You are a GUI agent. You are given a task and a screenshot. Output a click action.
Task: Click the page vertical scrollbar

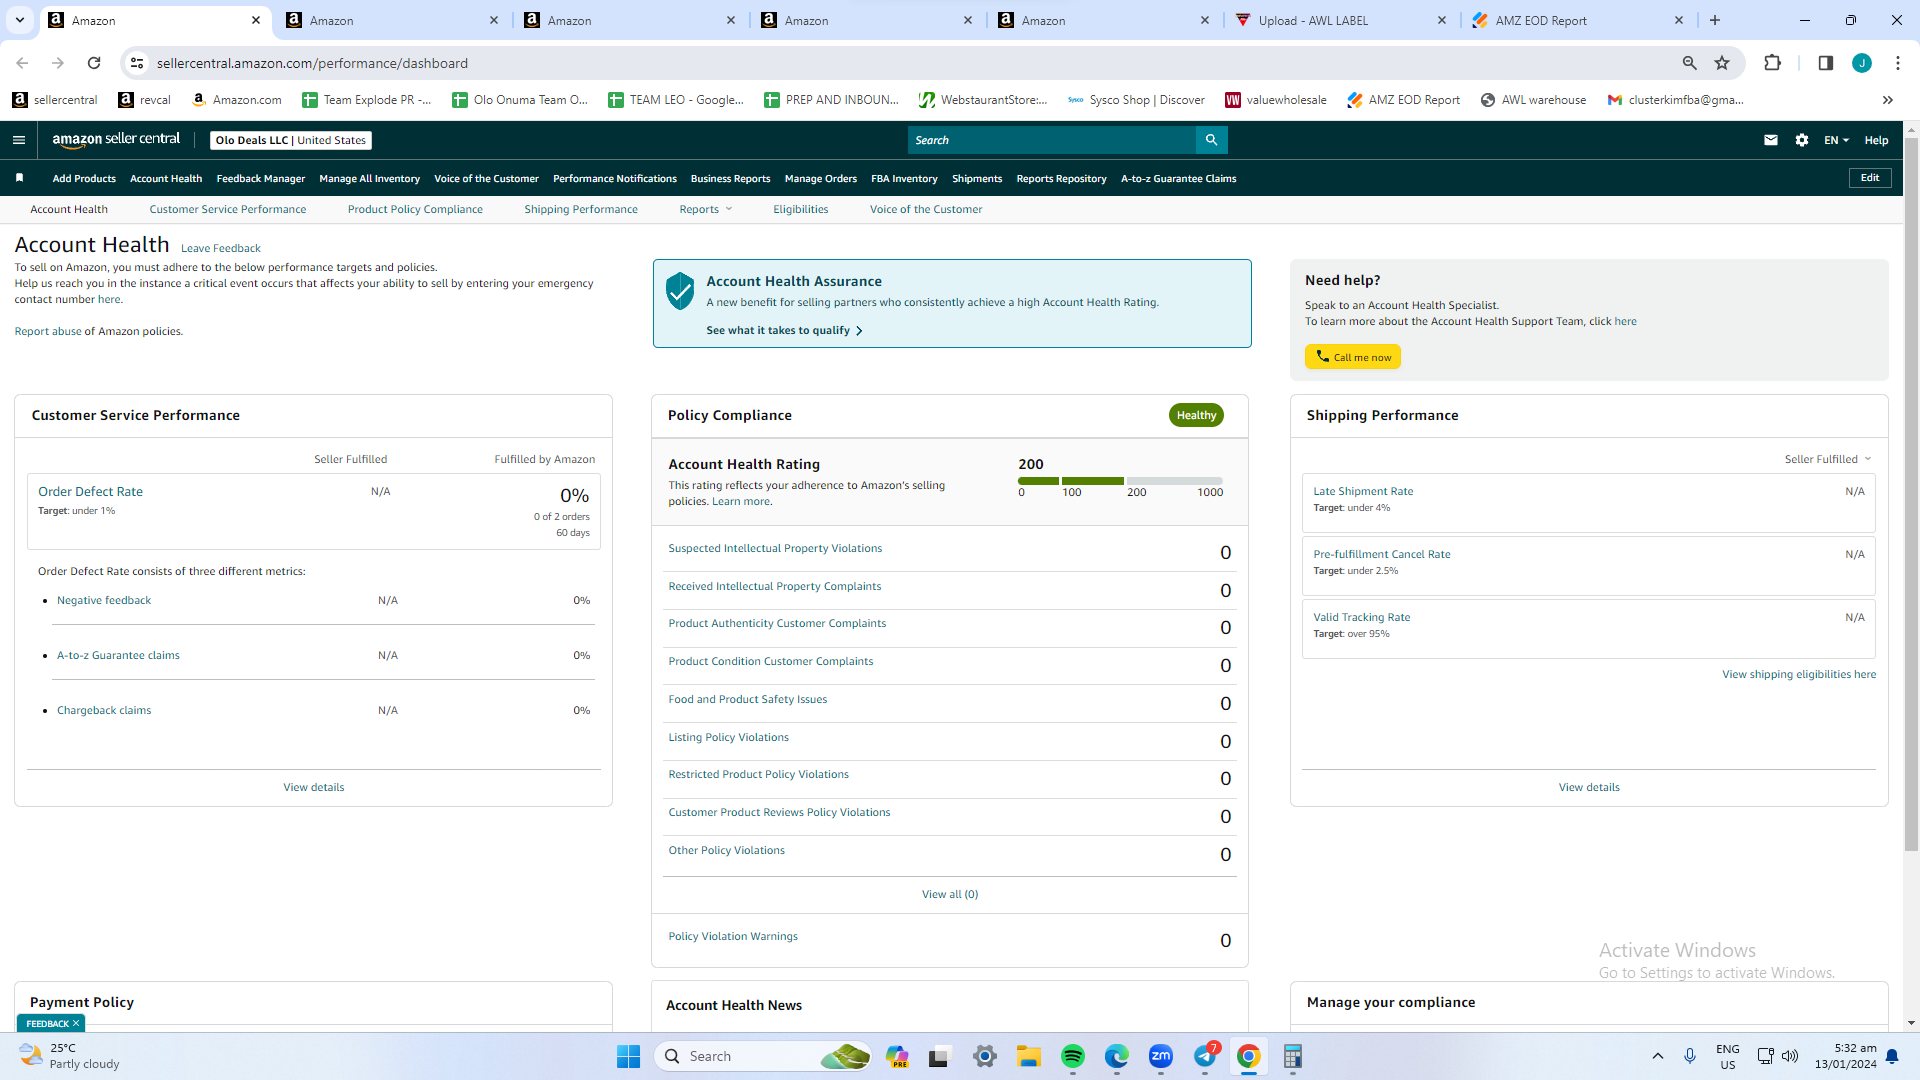[x=1911, y=495]
